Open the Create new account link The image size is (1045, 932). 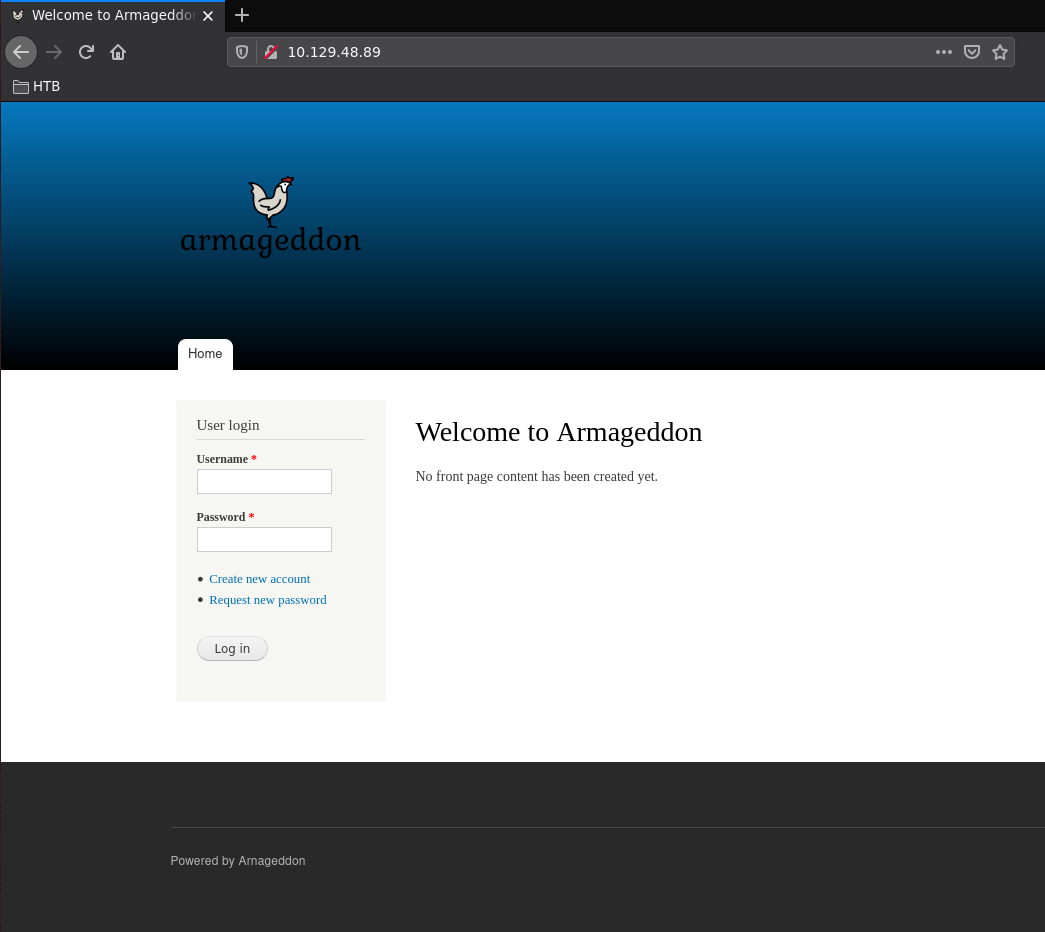[x=259, y=579]
